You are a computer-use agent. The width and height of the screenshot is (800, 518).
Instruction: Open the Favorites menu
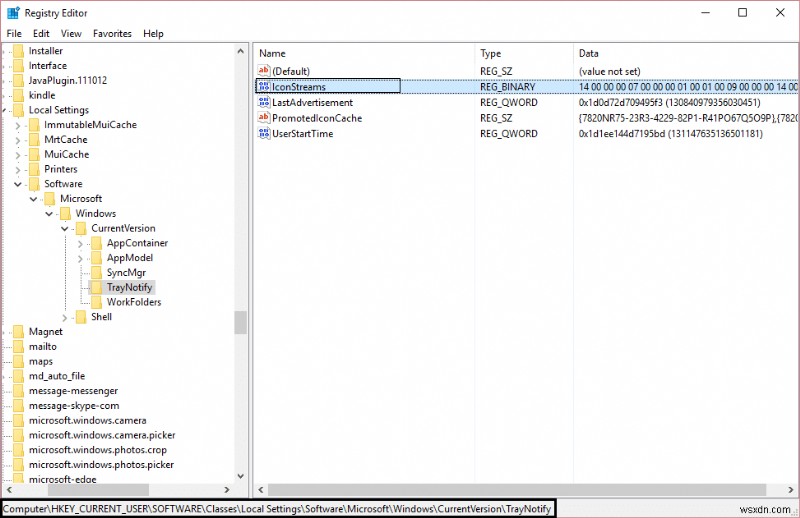[112, 34]
